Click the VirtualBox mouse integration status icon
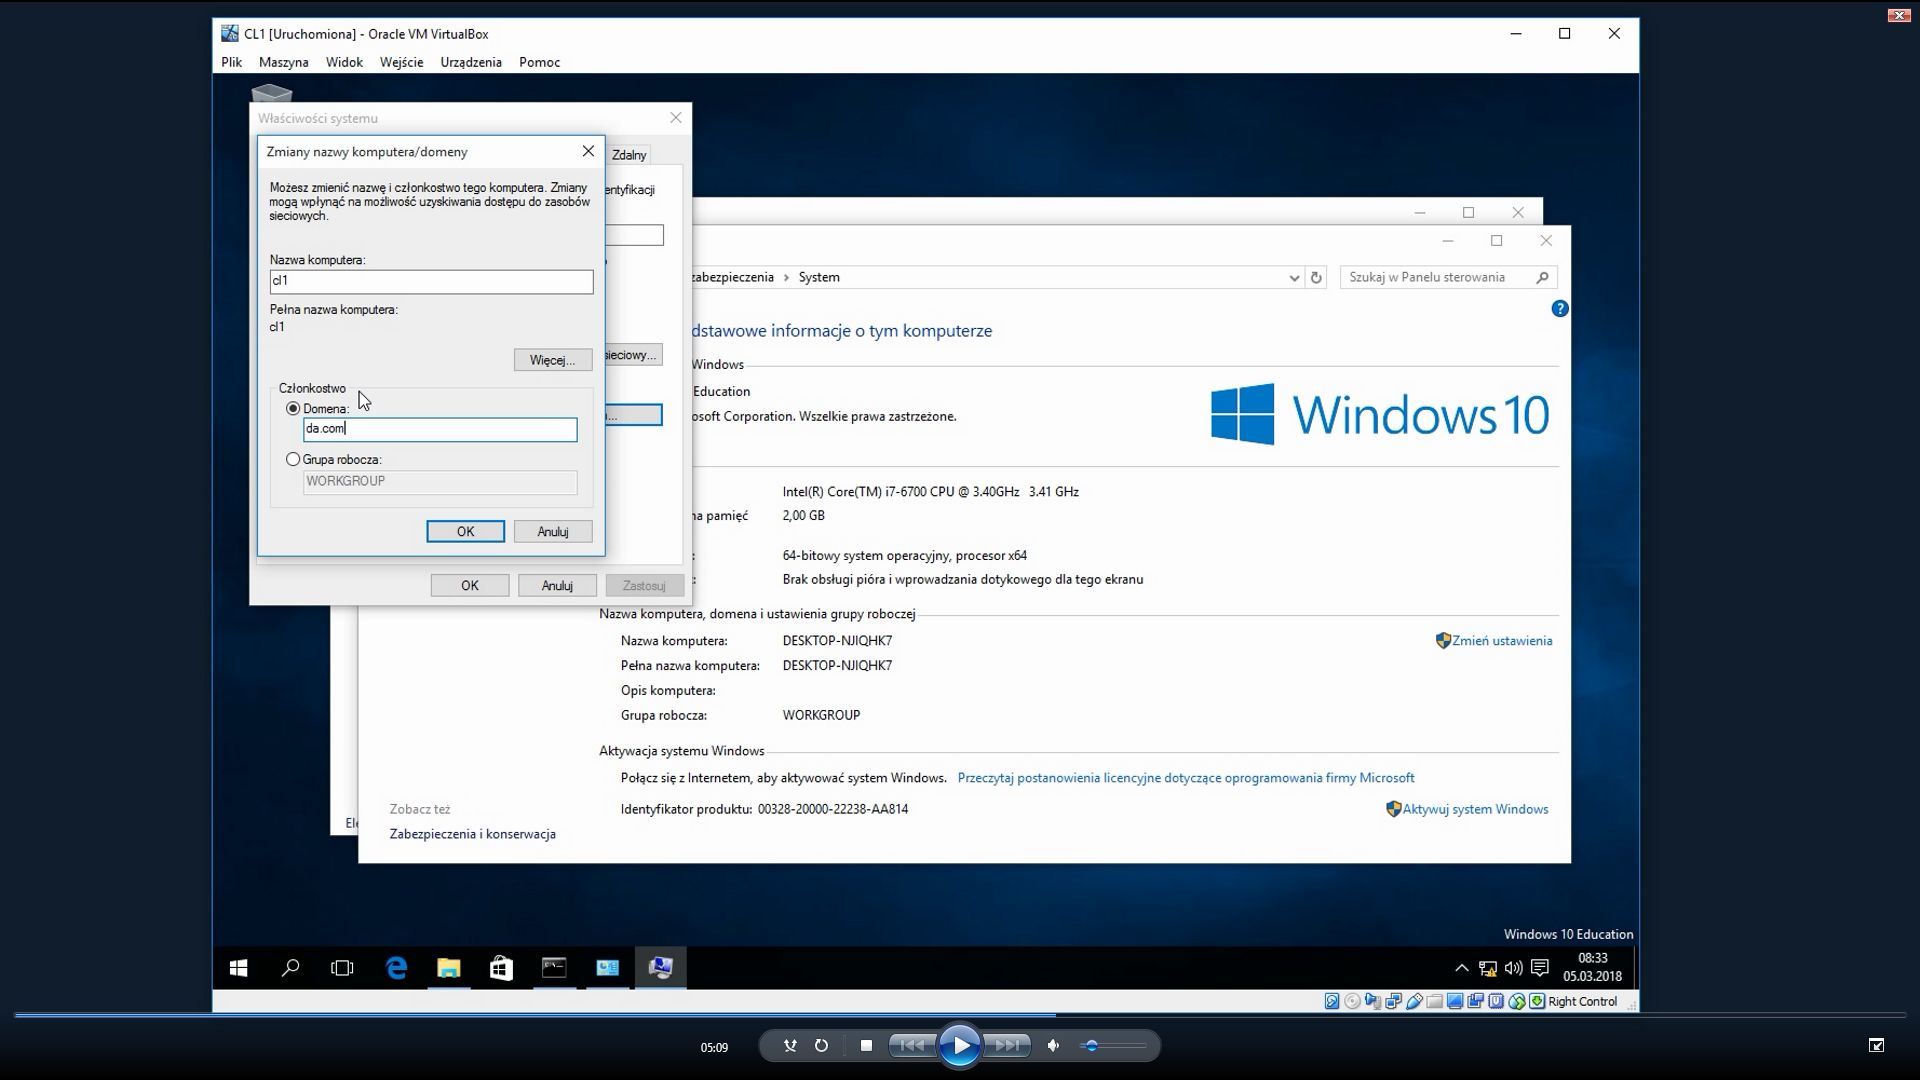The image size is (1920, 1080). [x=1517, y=1001]
